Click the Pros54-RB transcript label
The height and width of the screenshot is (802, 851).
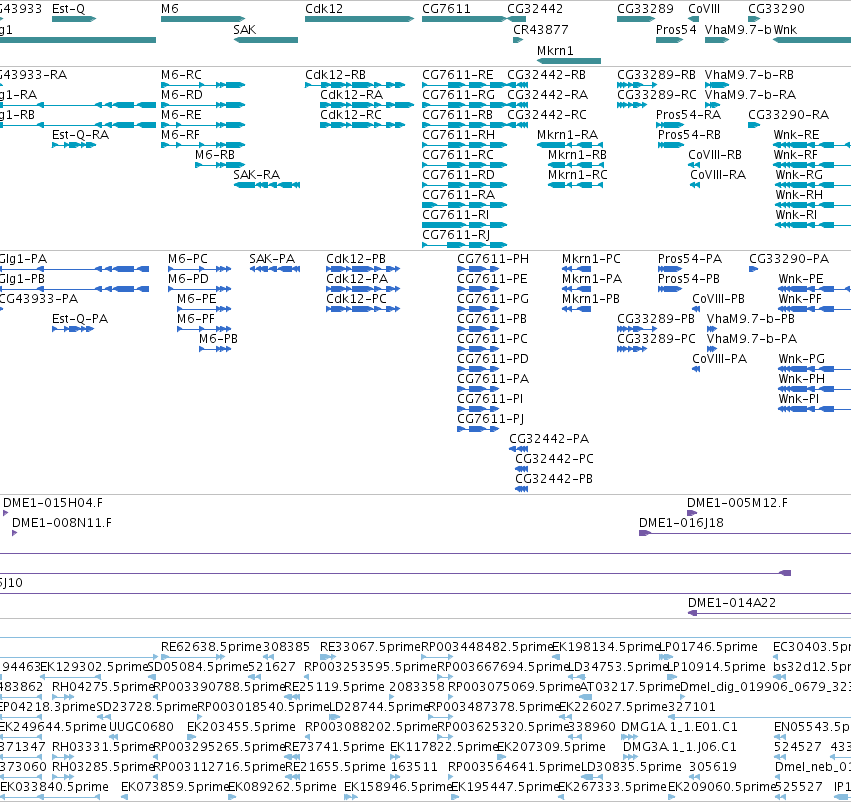click(x=689, y=135)
